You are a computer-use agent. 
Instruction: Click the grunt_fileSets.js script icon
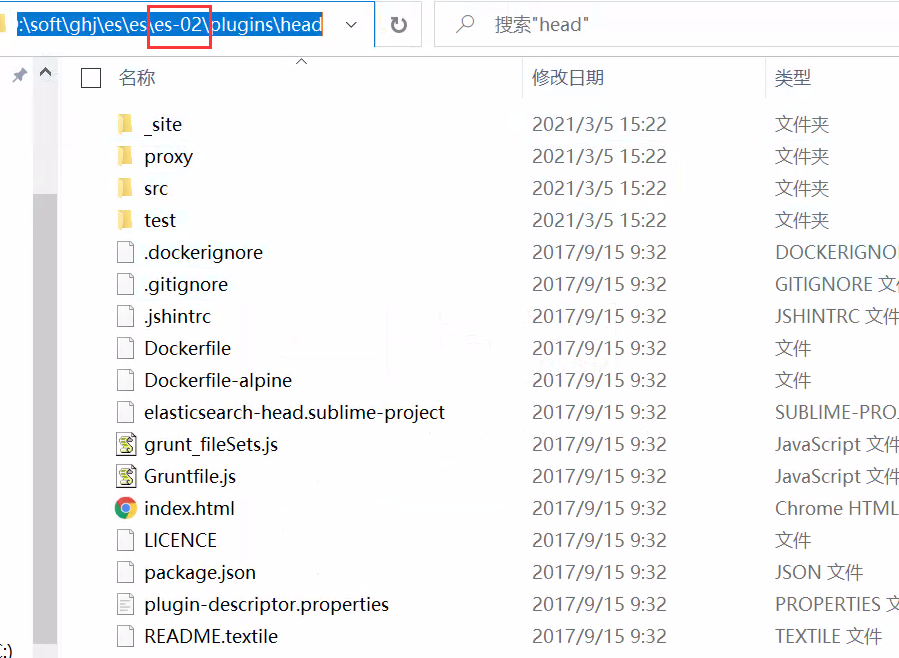(x=126, y=445)
